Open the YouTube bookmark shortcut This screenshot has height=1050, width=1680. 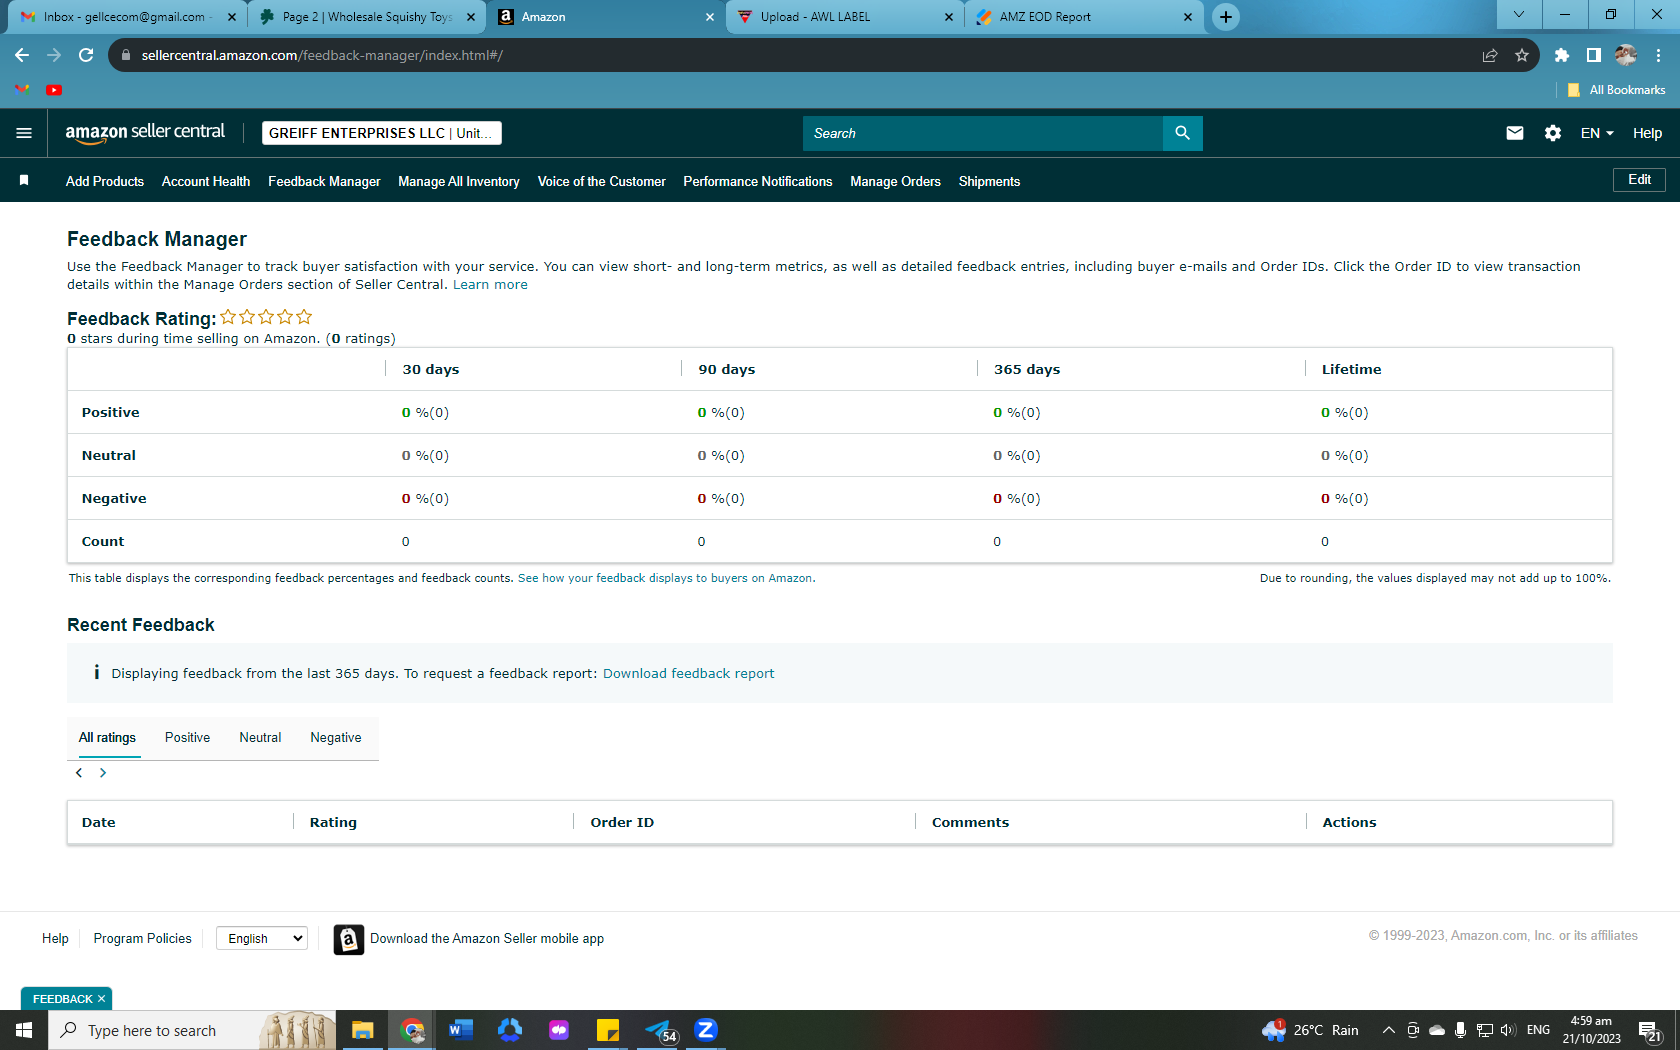pyautogui.click(x=54, y=90)
